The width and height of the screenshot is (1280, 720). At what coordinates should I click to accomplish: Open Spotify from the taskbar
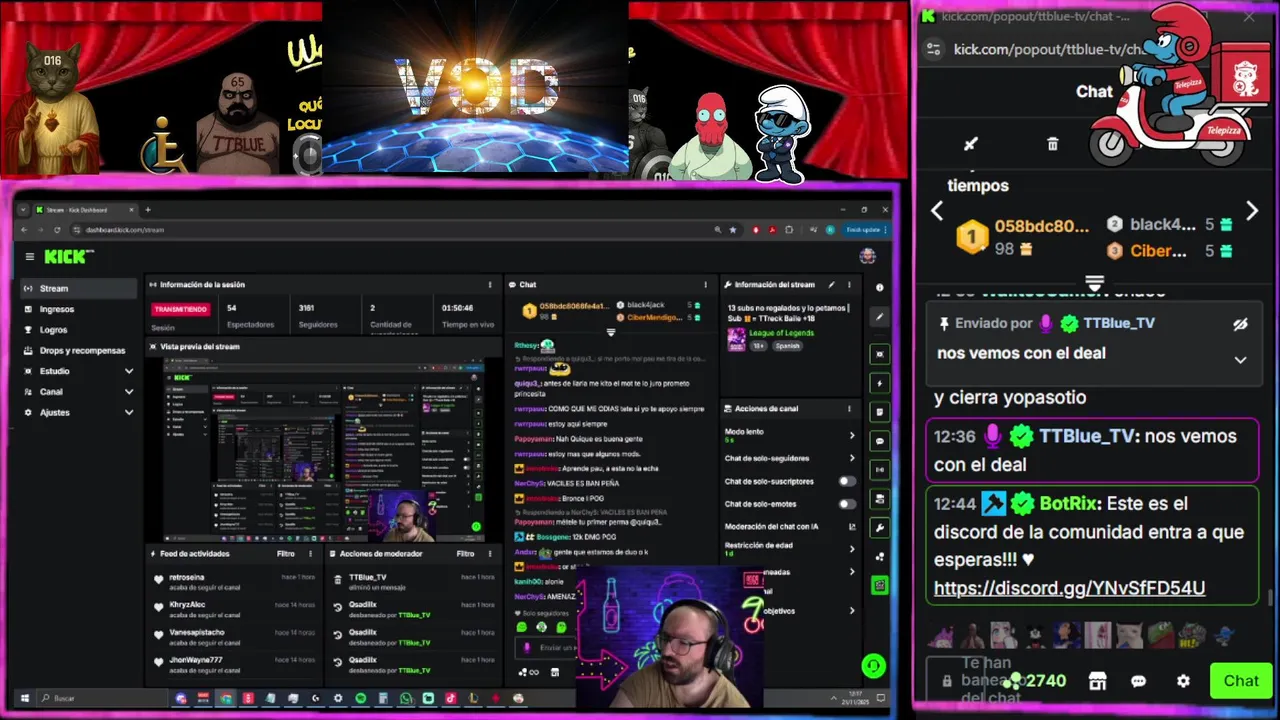pos(360,698)
